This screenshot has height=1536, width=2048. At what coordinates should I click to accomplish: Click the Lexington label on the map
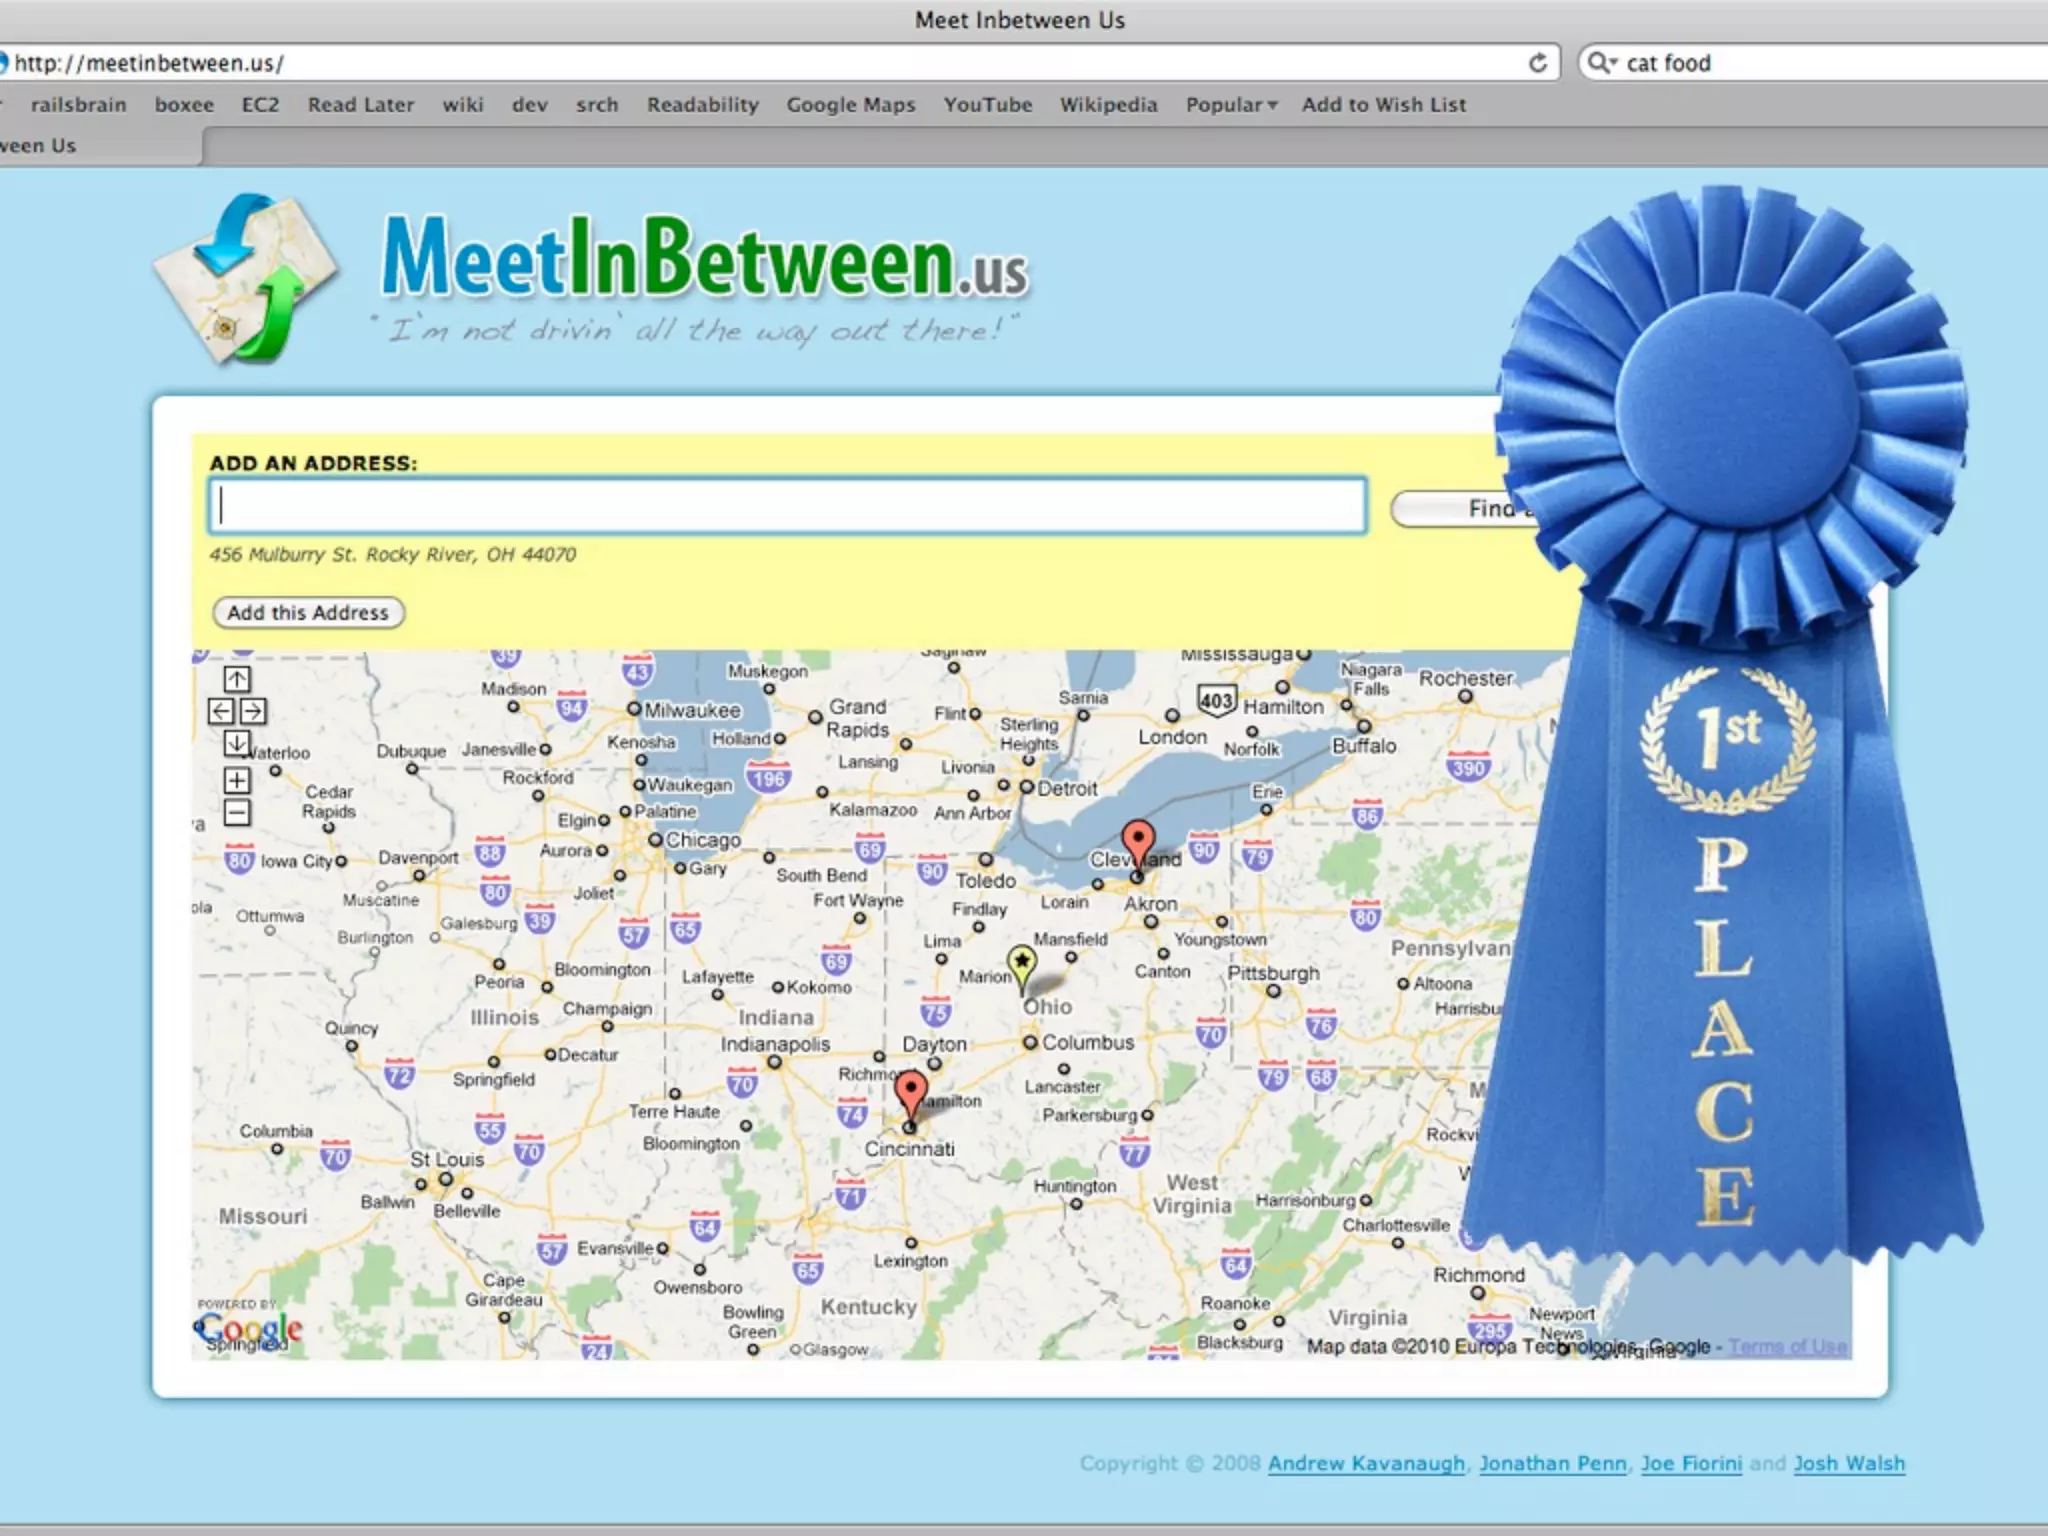(910, 1261)
